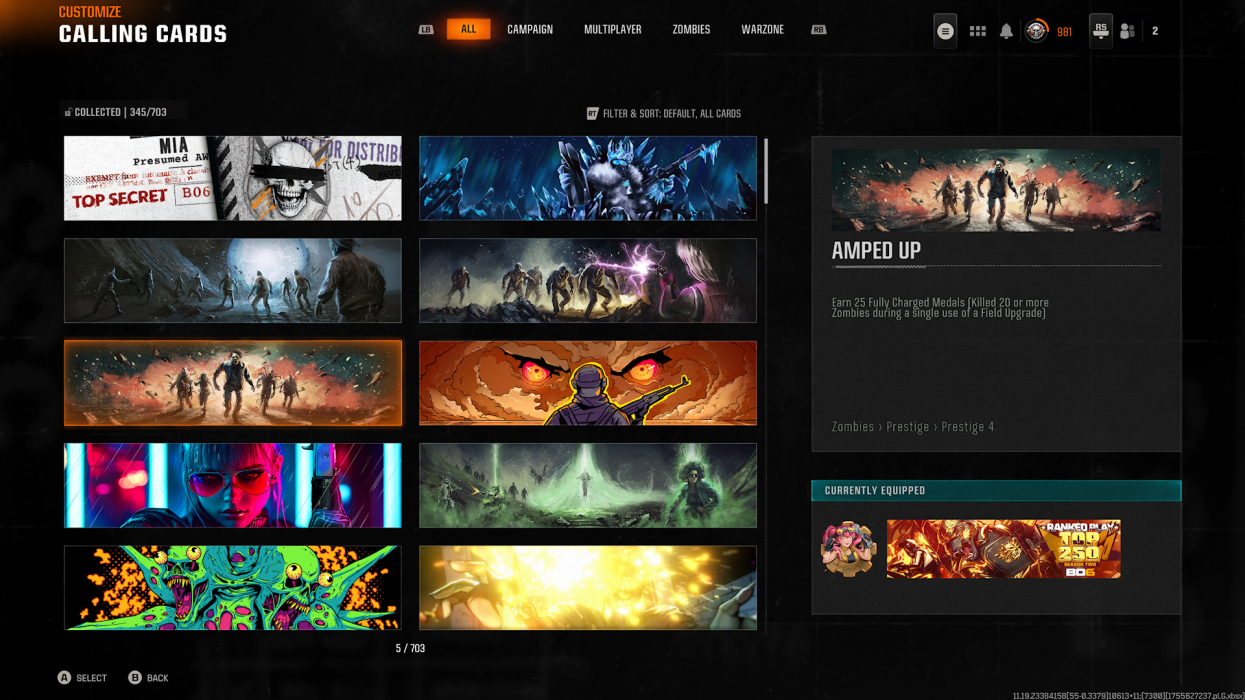
Task: Select the green misty zombies calling card
Action: (588, 485)
